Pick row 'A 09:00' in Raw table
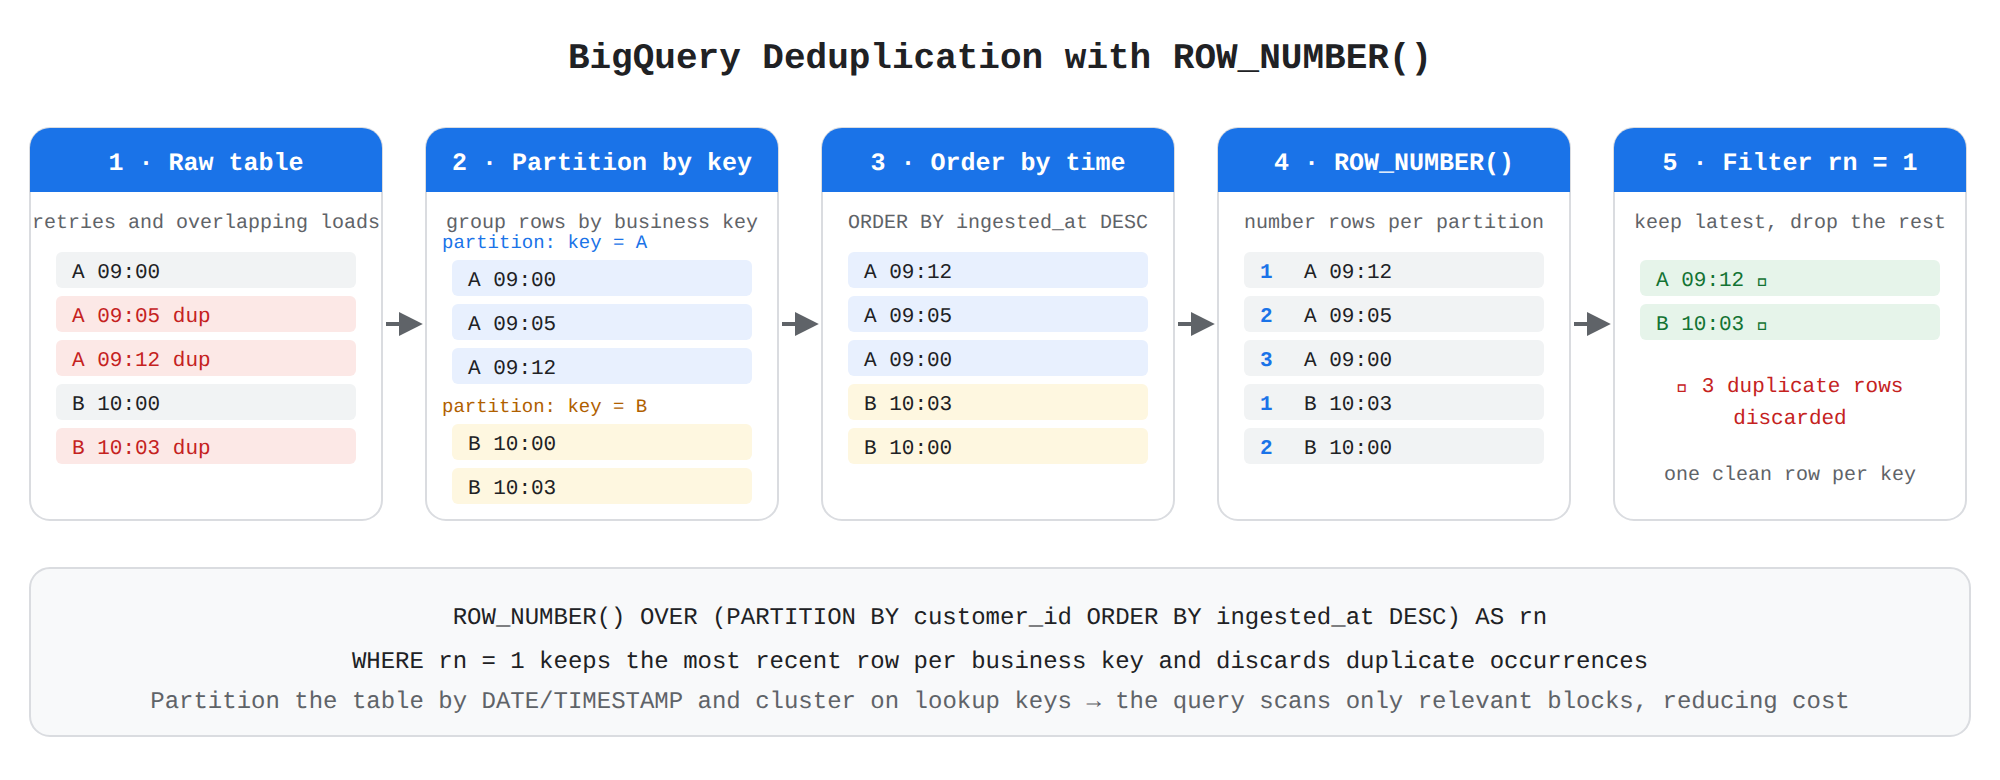Viewport: 2000px width, 780px height. click(206, 270)
